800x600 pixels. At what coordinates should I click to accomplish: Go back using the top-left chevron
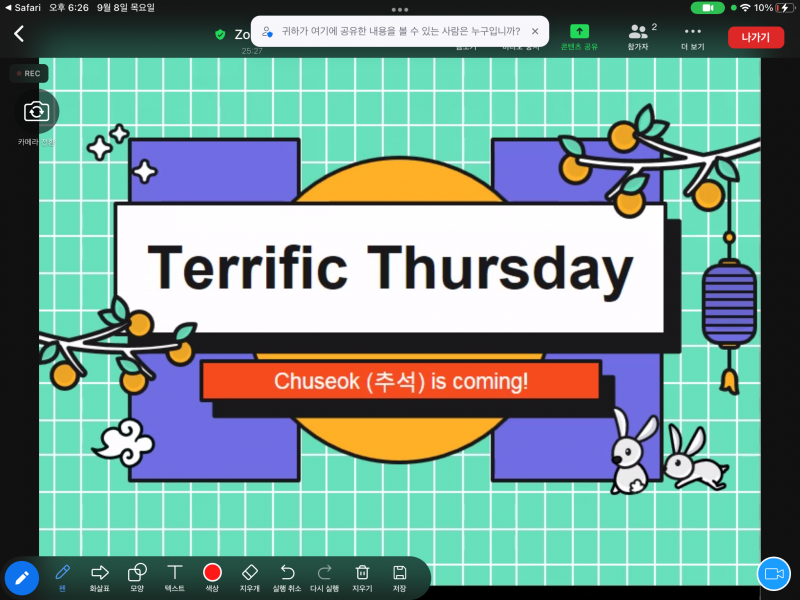(19, 34)
